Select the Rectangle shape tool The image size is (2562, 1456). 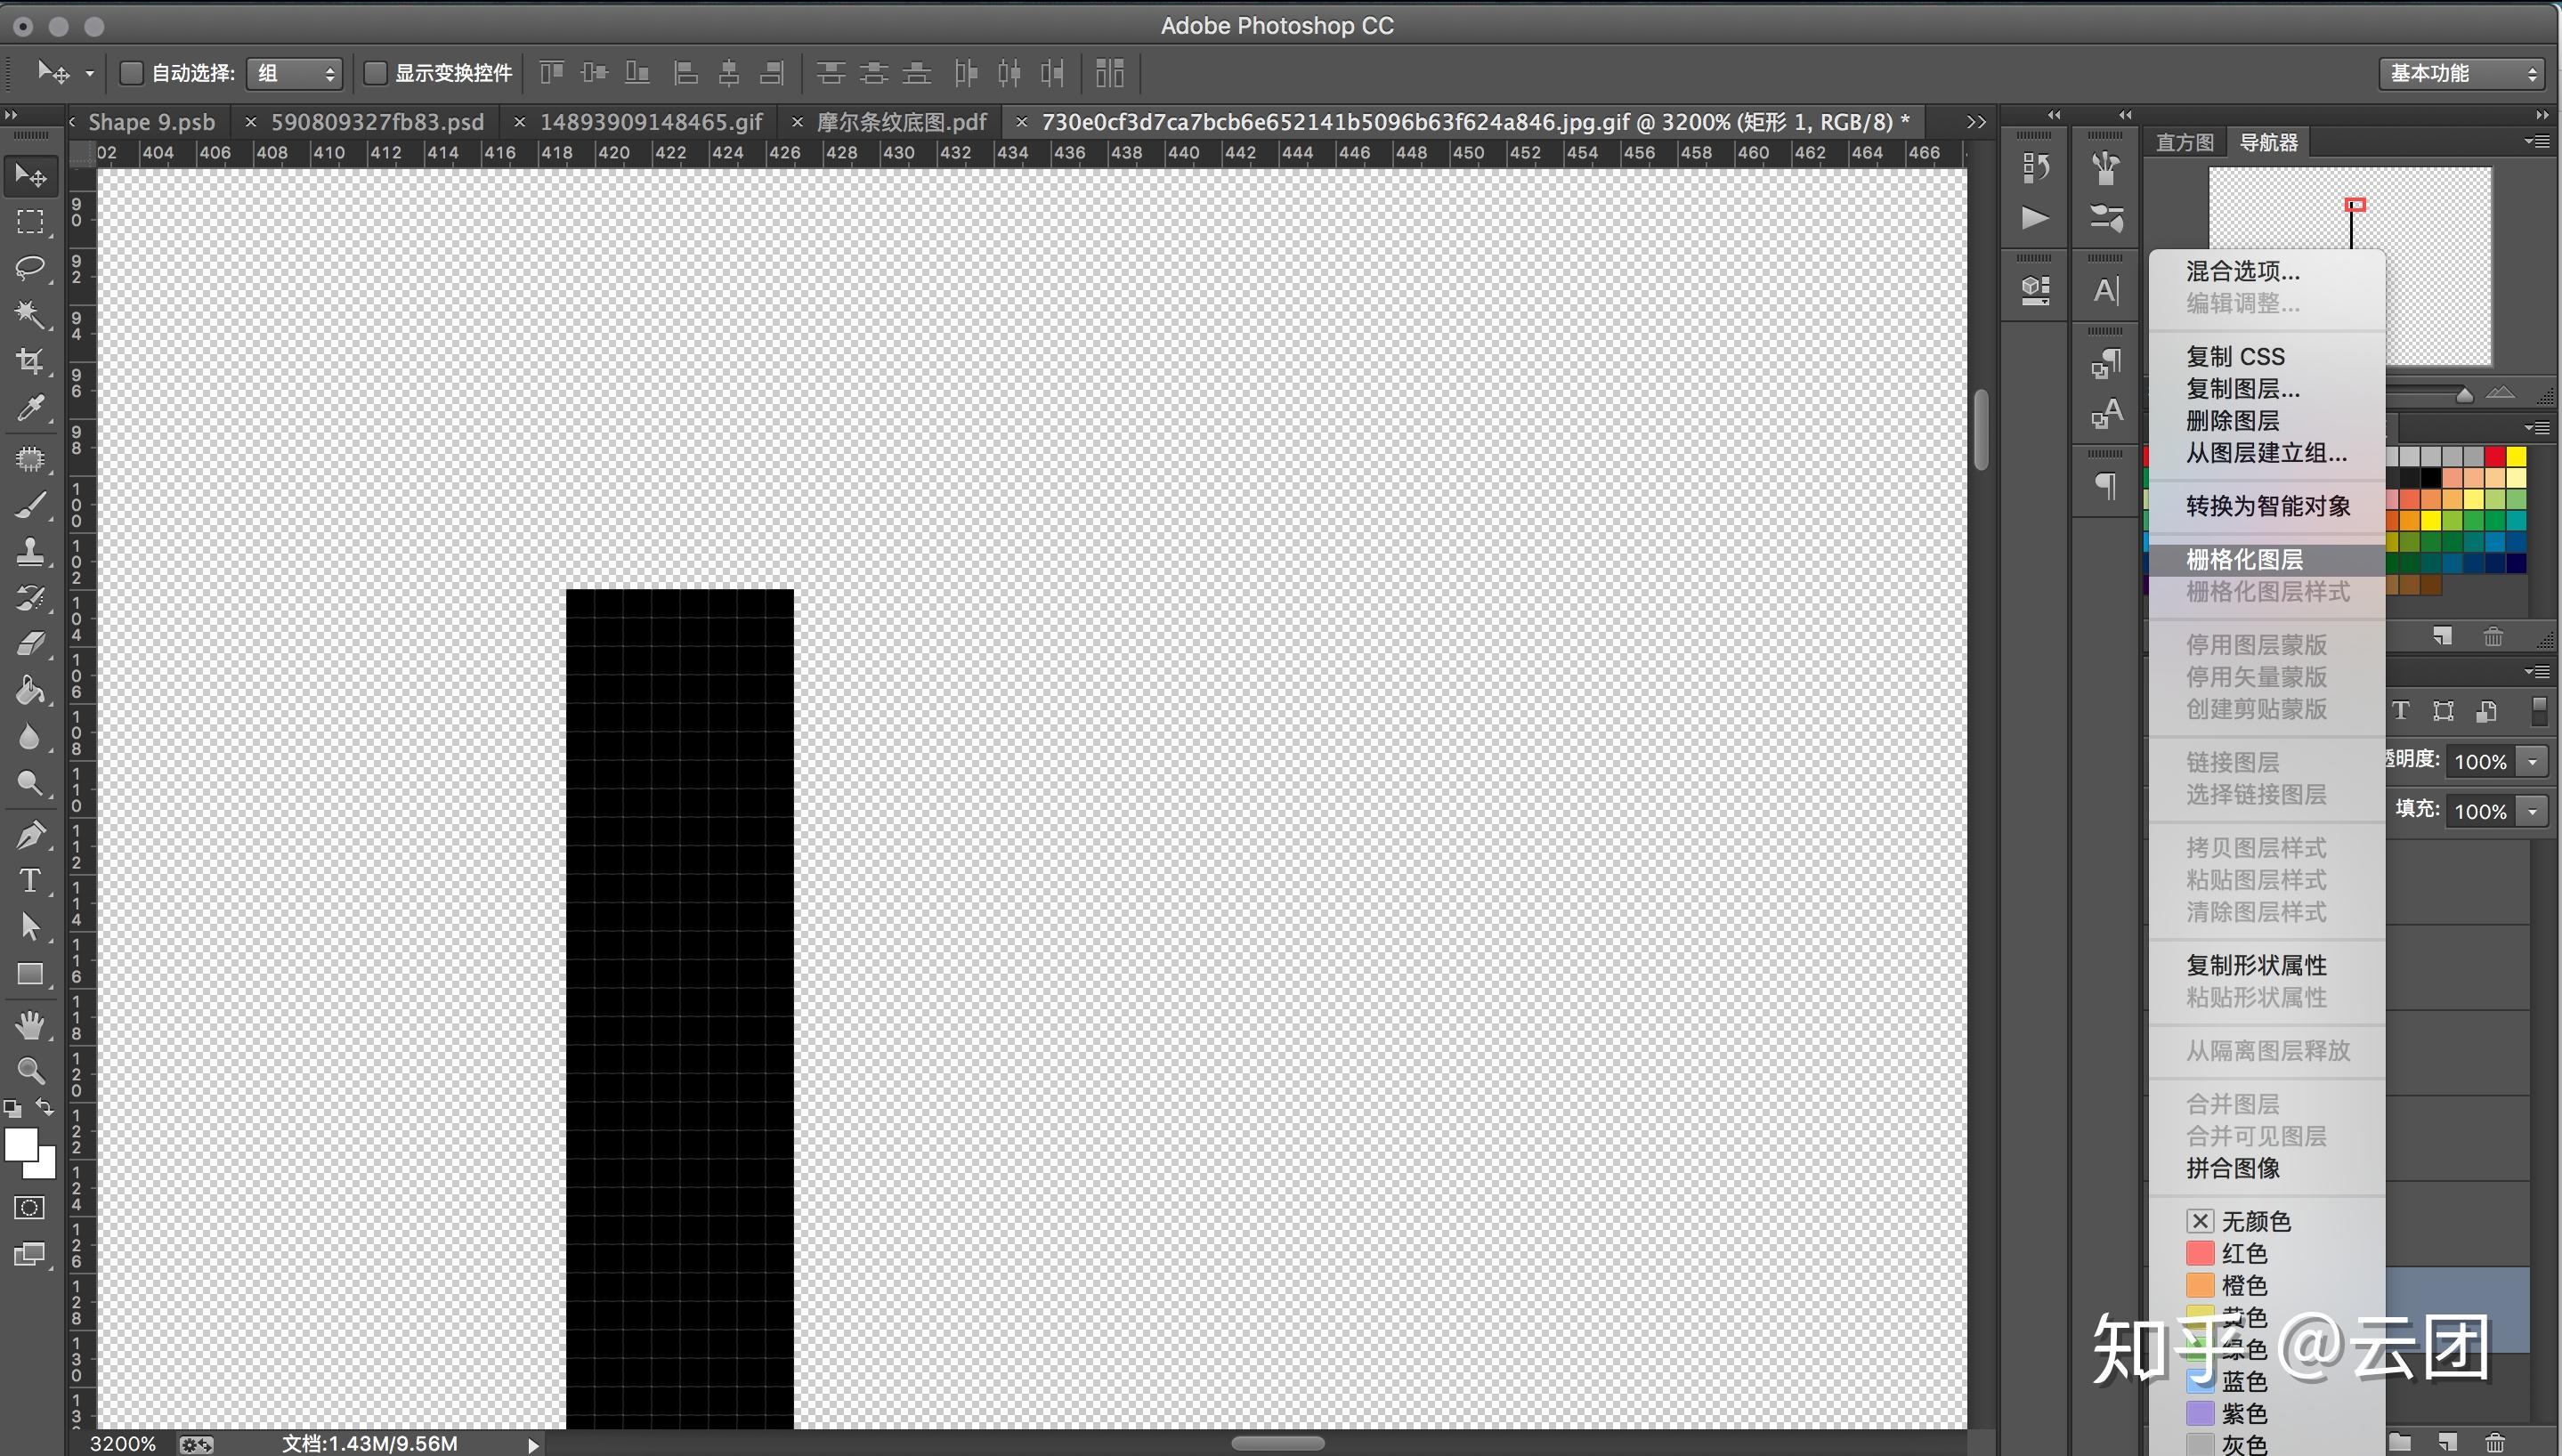30,974
